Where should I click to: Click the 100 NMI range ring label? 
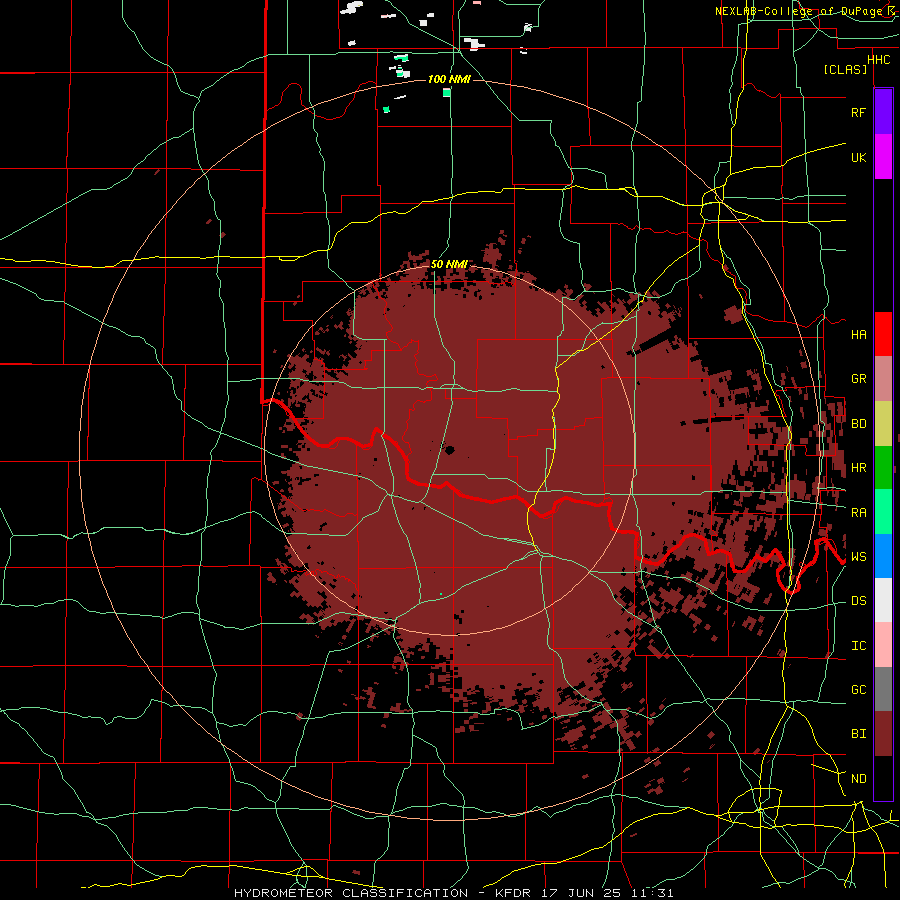[x=449, y=79]
